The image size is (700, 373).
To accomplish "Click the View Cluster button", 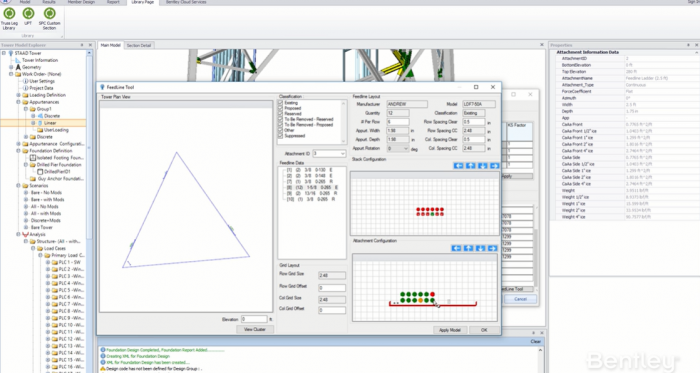I will (x=255, y=329).
